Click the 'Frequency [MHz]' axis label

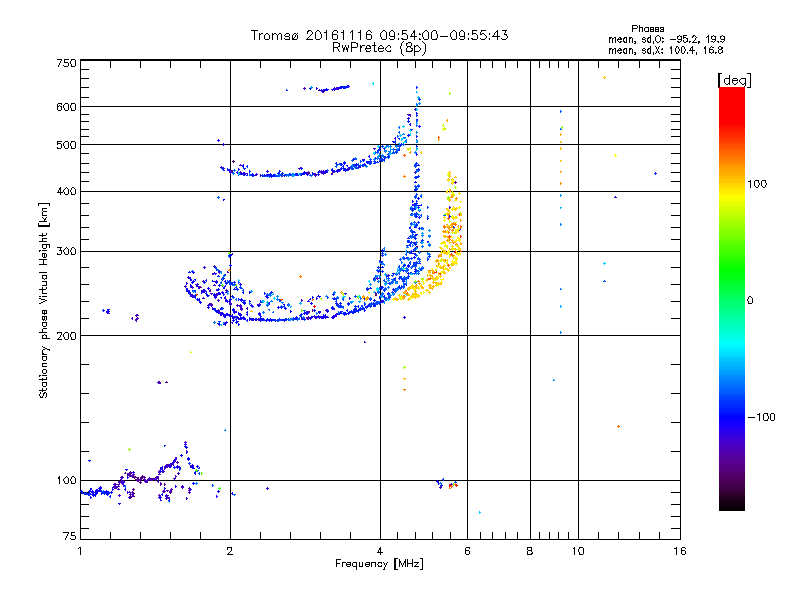379,564
